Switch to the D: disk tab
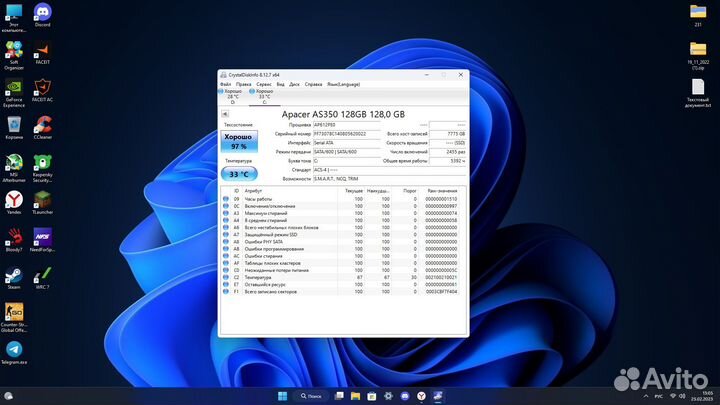 point(233,96)
